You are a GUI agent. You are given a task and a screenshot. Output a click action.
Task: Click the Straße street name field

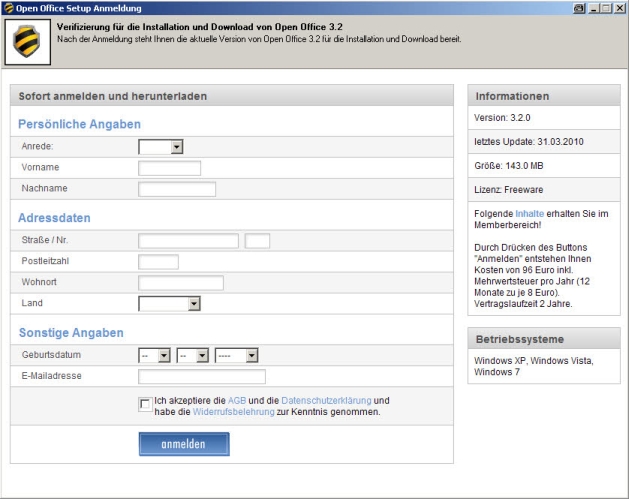point(188,241)
